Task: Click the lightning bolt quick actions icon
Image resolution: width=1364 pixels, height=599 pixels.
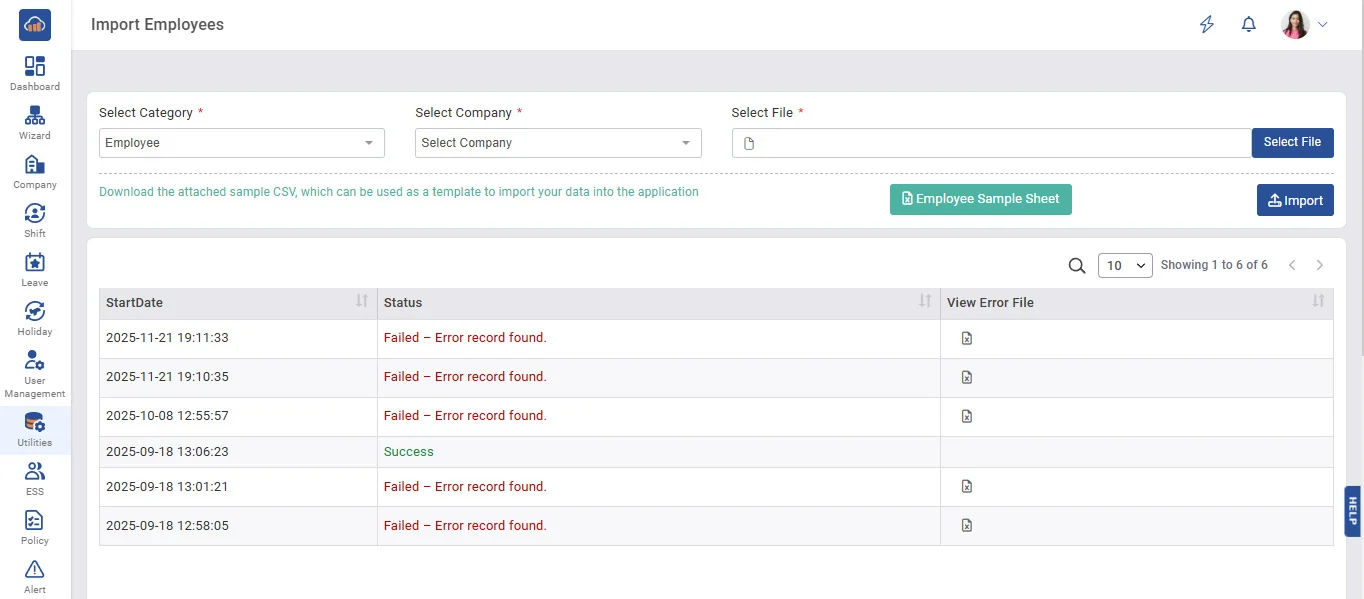Action: click(x=1207, y=25)
